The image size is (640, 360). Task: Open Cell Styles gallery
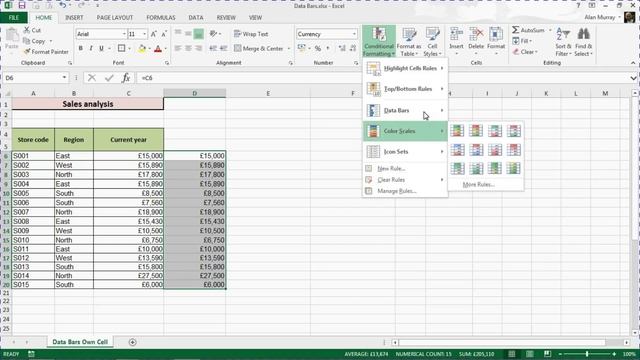[432, 42]
